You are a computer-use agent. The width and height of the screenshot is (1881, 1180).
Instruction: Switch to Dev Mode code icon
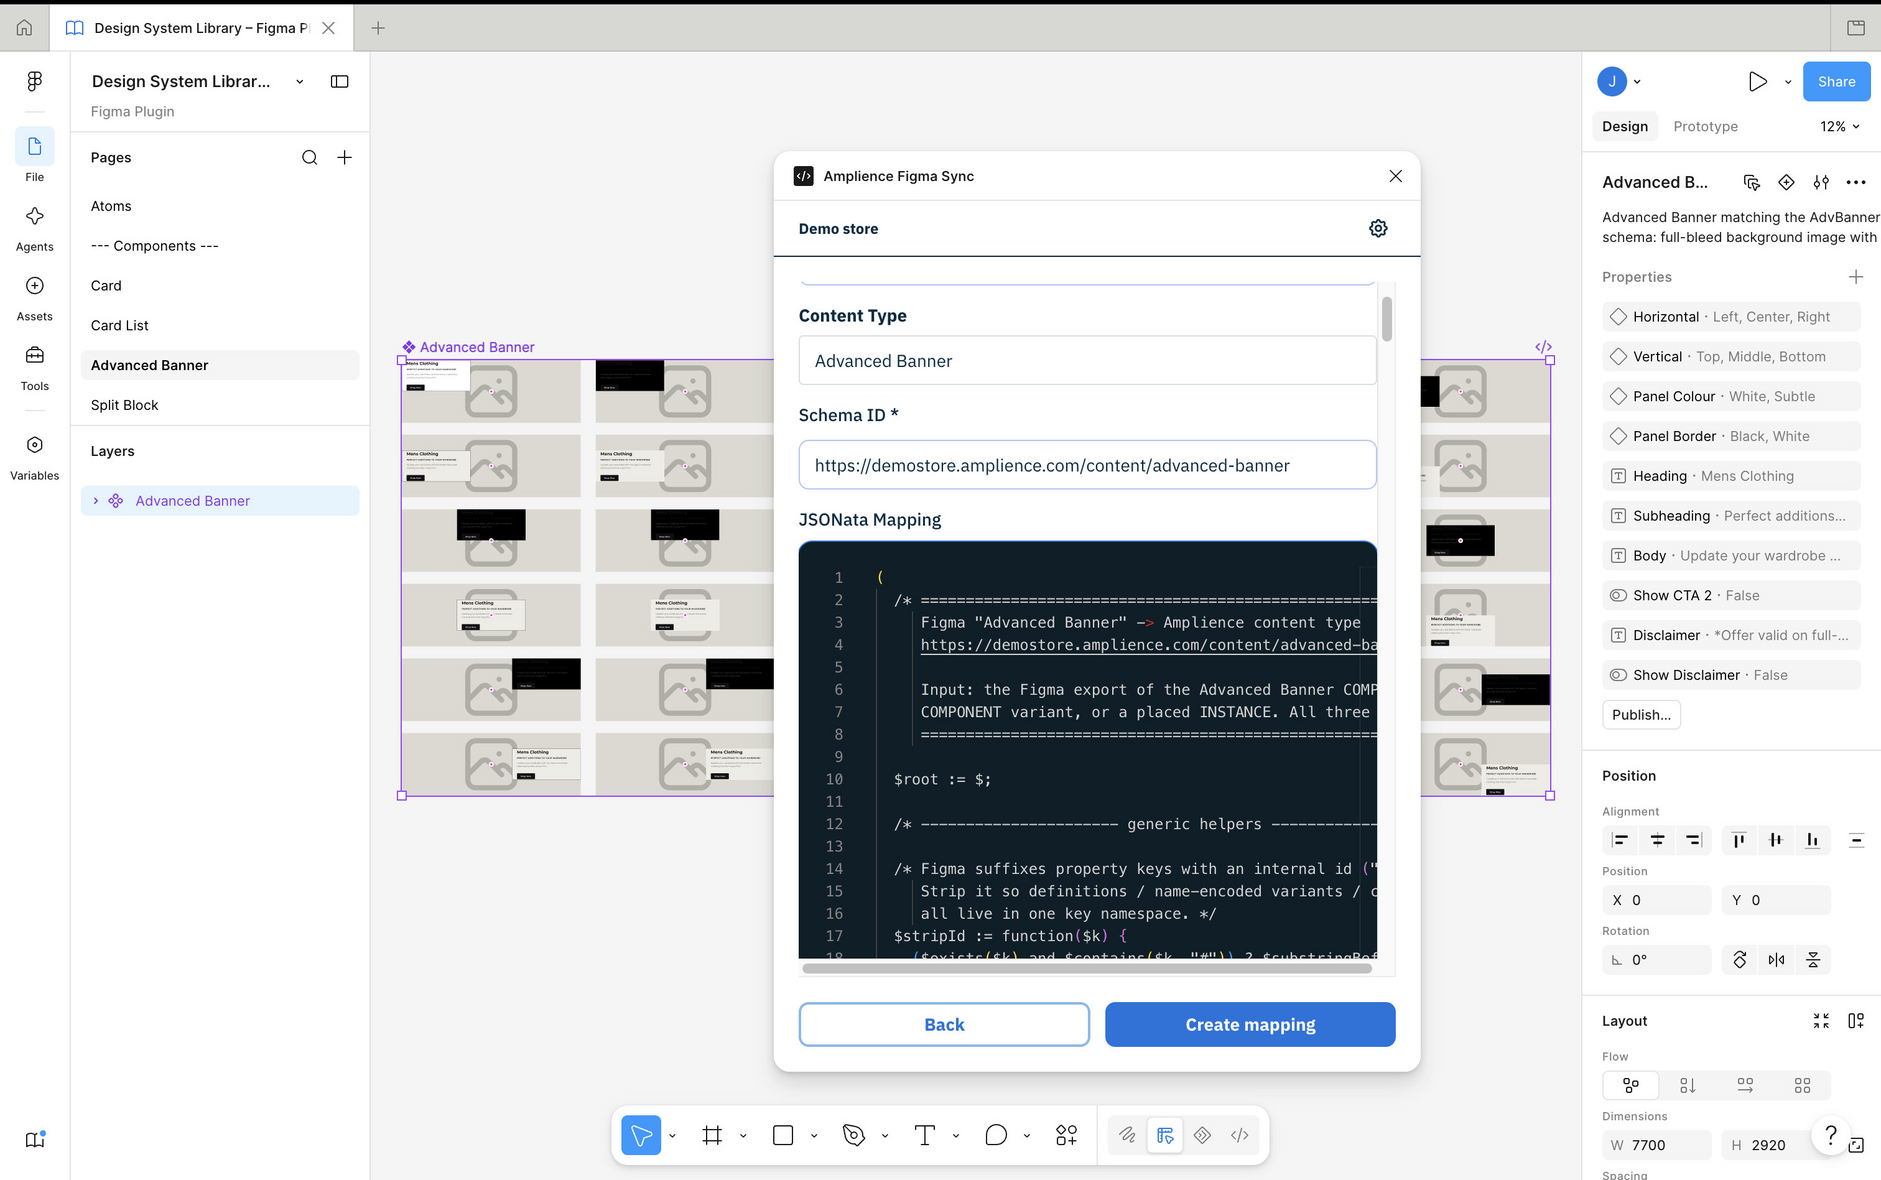pyautogui.click(x=1240, y=1135)
